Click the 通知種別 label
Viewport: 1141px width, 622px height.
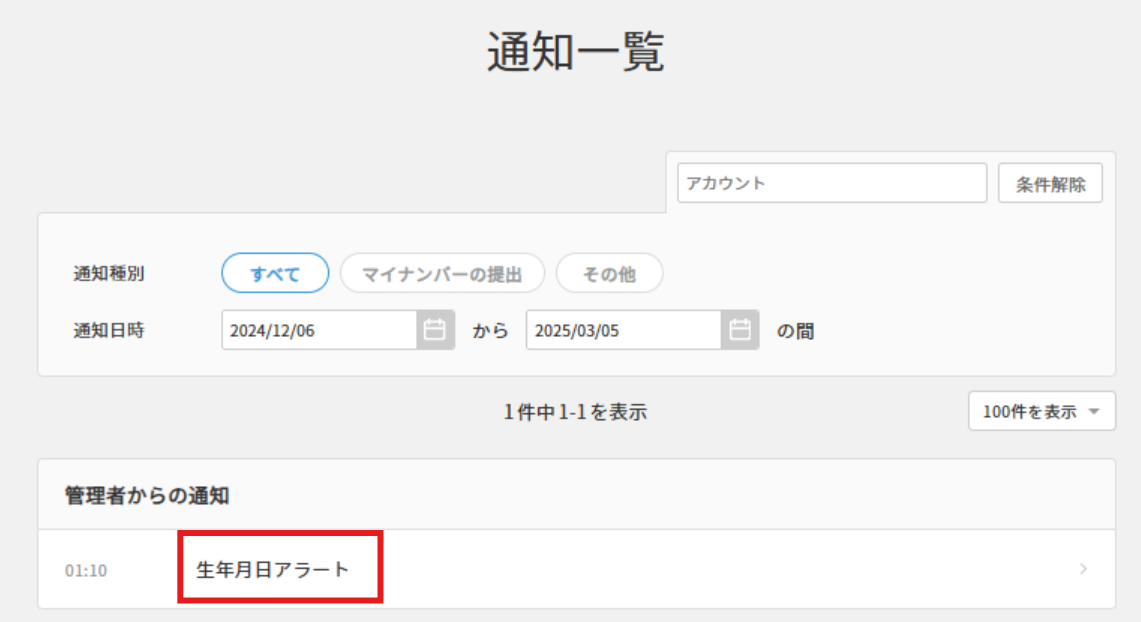pos(109,273)
